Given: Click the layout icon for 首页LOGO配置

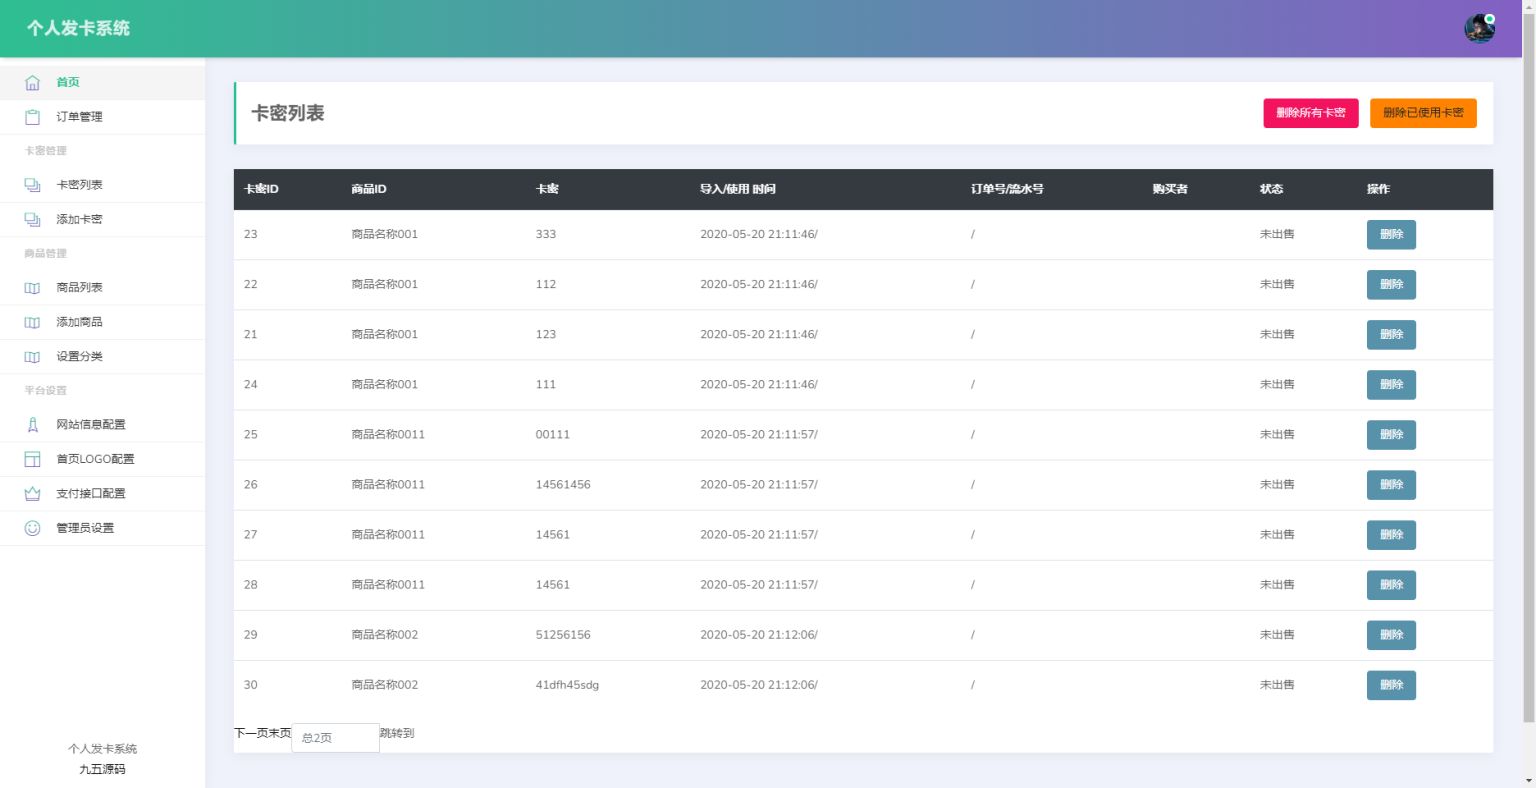Looking at the screenshot, I should tap(32, 460).
